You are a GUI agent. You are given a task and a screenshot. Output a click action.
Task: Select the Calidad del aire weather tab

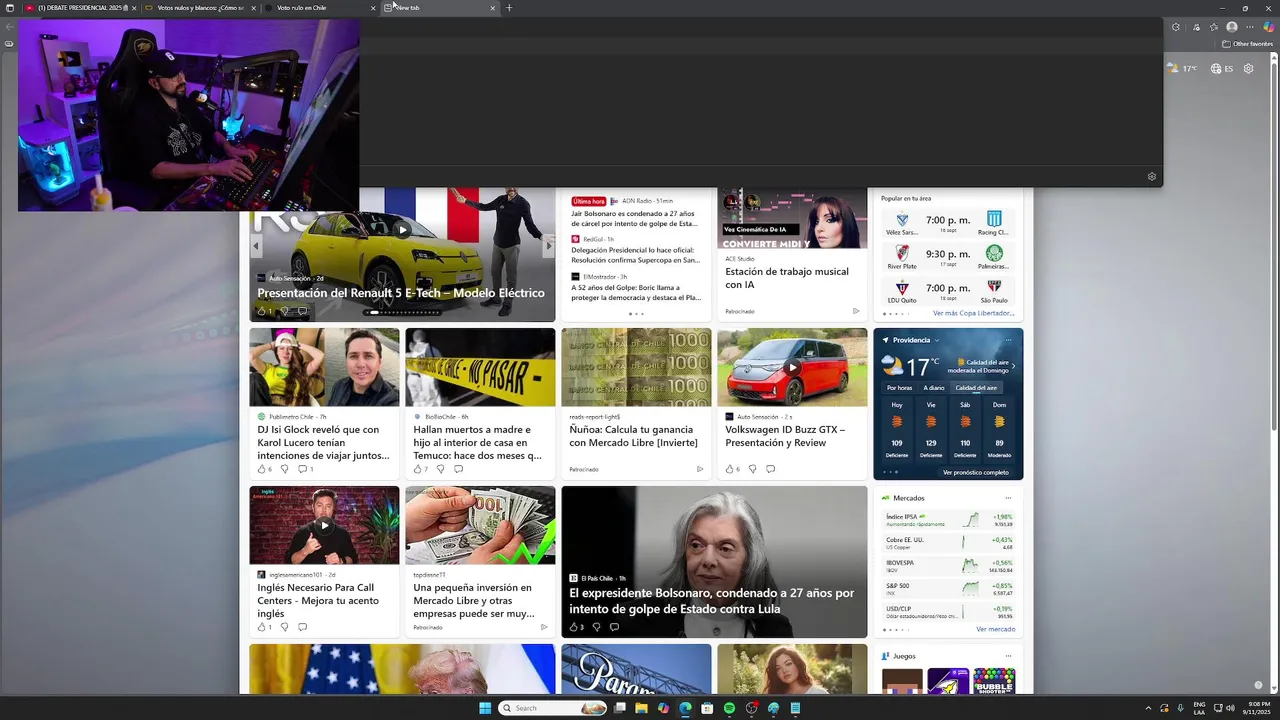(x=976, y=388)
